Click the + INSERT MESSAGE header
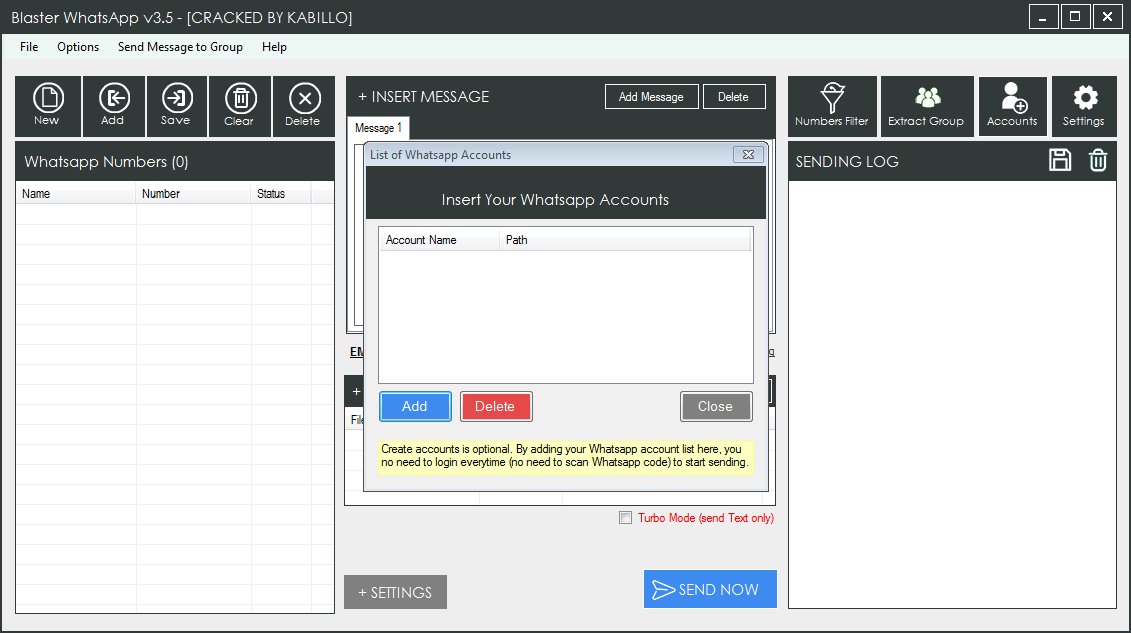Viewport: 1131px width, 633px height. tap(423, 97)
